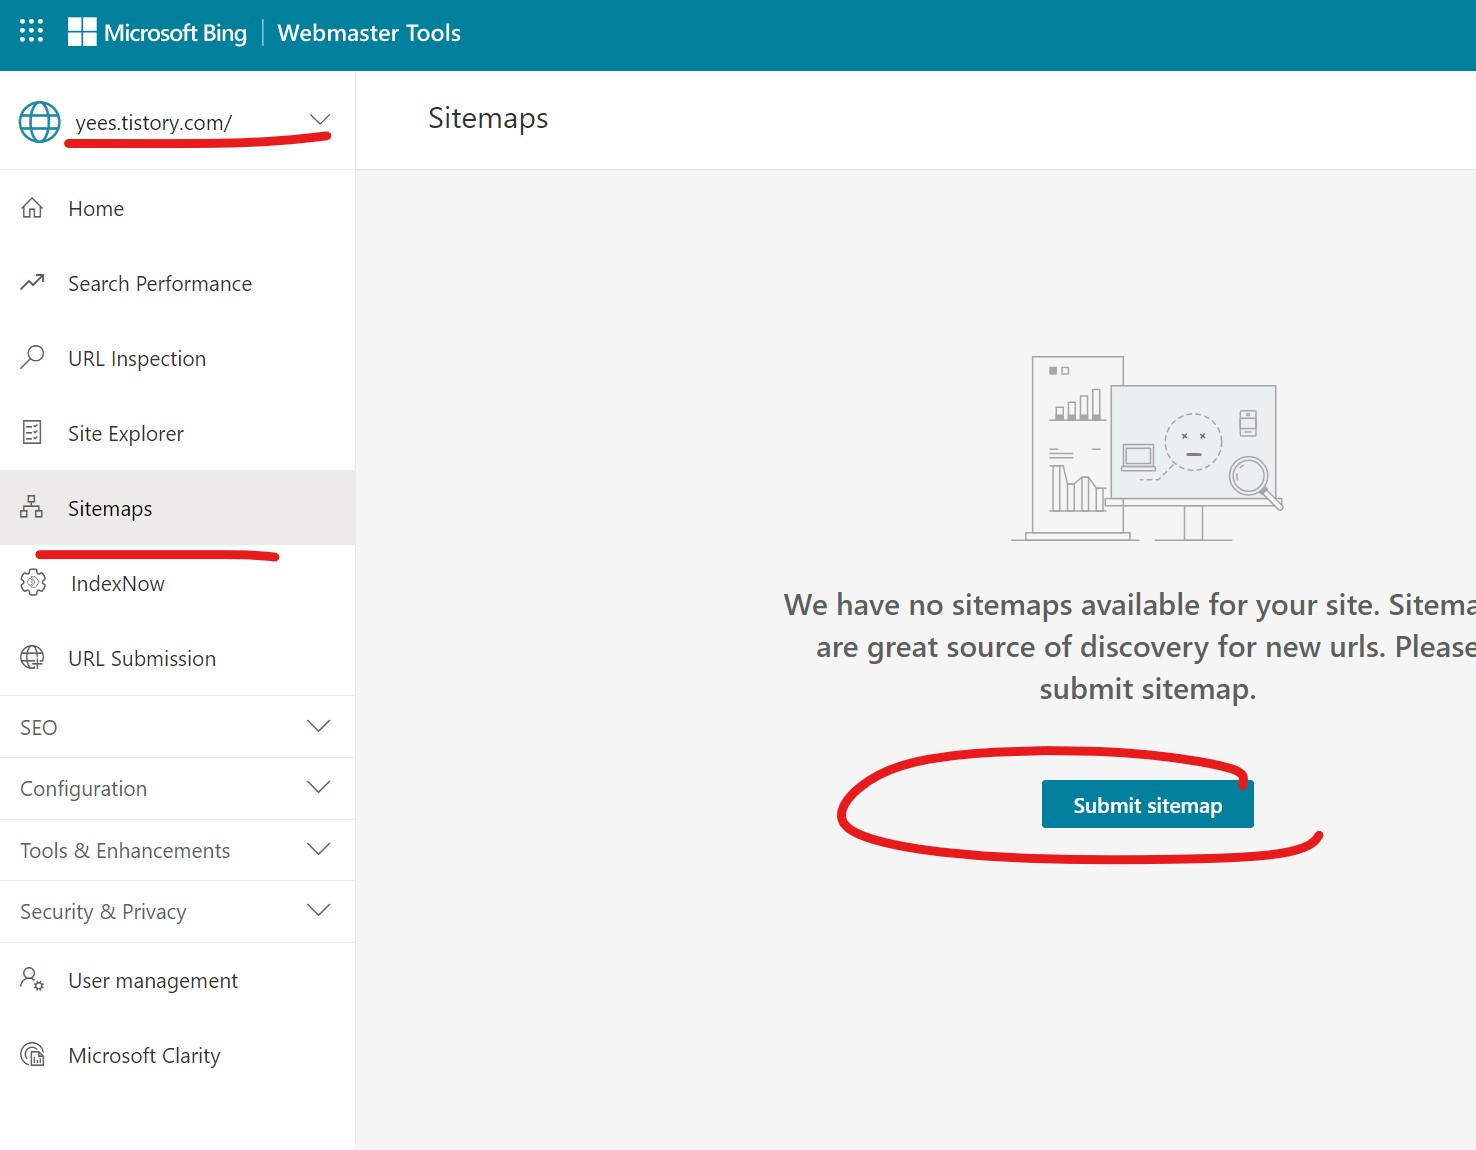This screenshot has height=1150, width=1476.
Task: Expand Security & Privacy section
Action: [x=319, y=910]
